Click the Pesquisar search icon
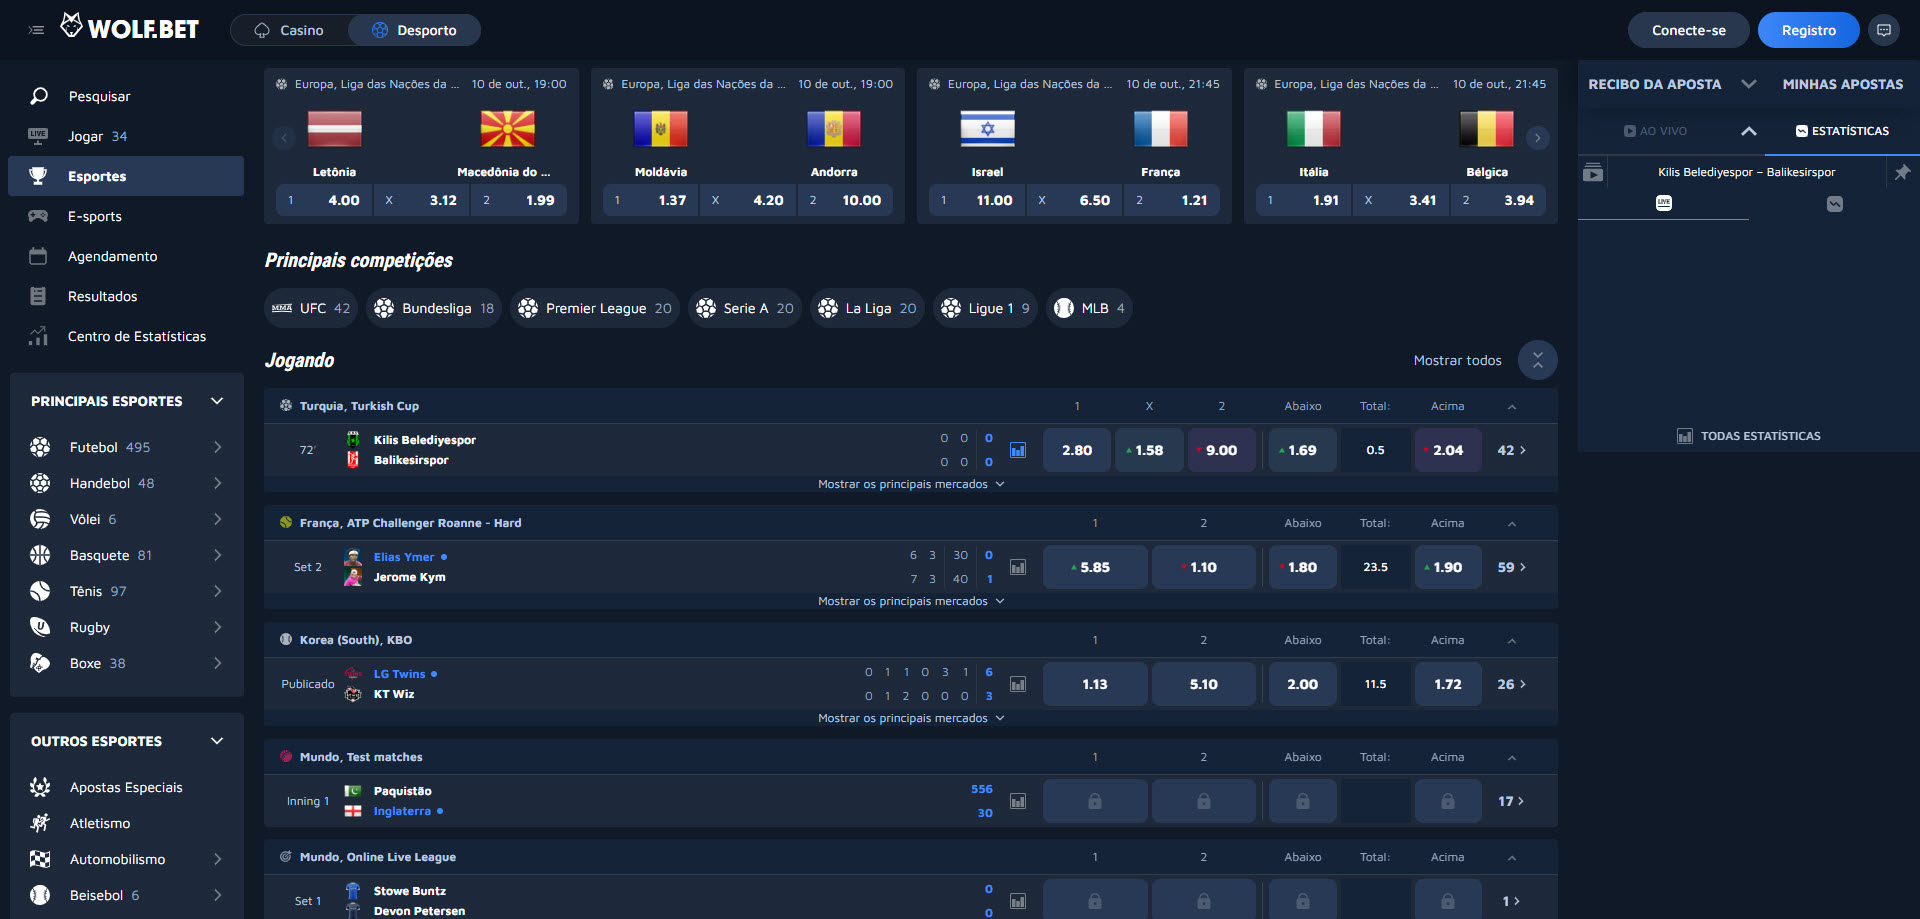1920x919 pixels. click(39, 96)
